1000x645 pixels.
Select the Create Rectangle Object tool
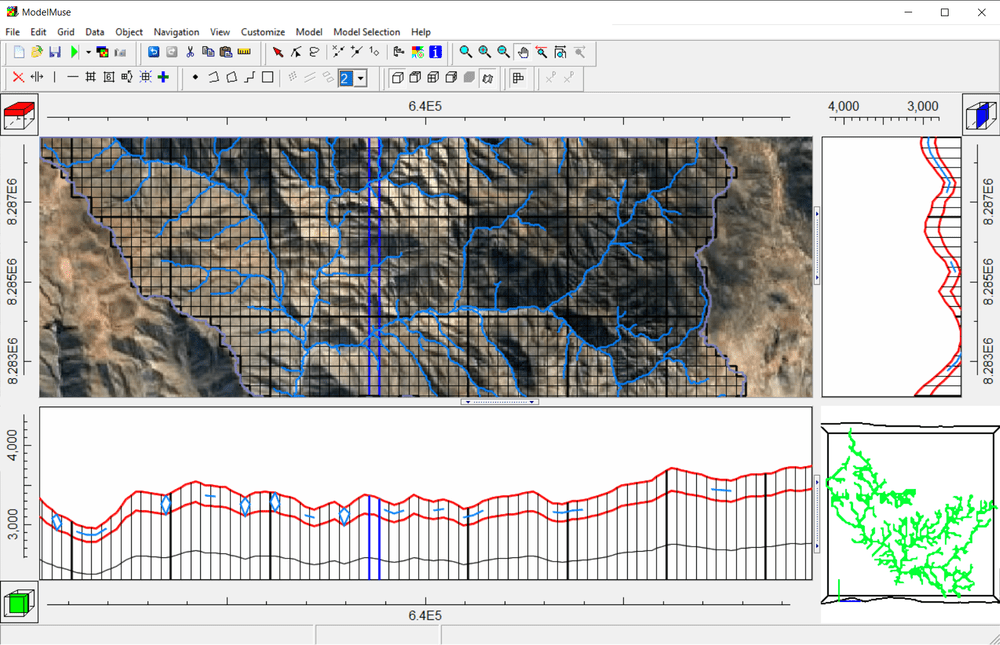(x=268, y=77)
